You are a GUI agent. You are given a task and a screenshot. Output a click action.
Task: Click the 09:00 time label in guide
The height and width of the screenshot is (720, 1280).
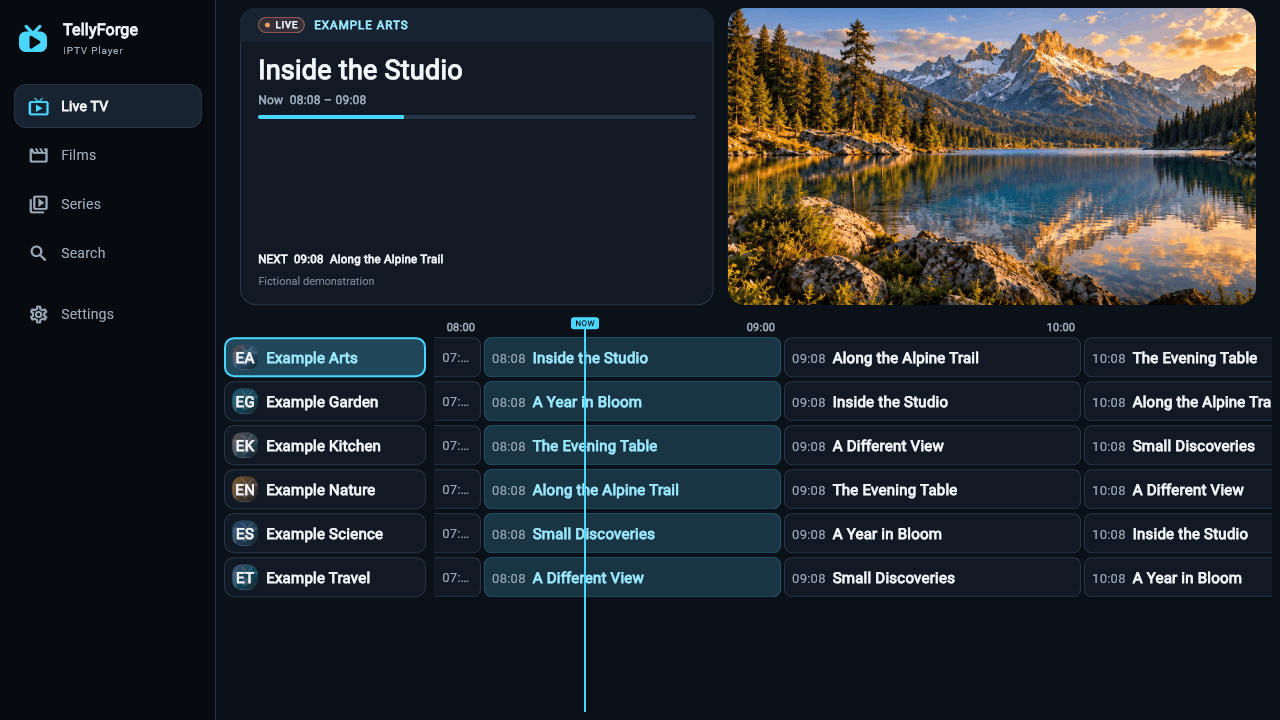point(761,327)
